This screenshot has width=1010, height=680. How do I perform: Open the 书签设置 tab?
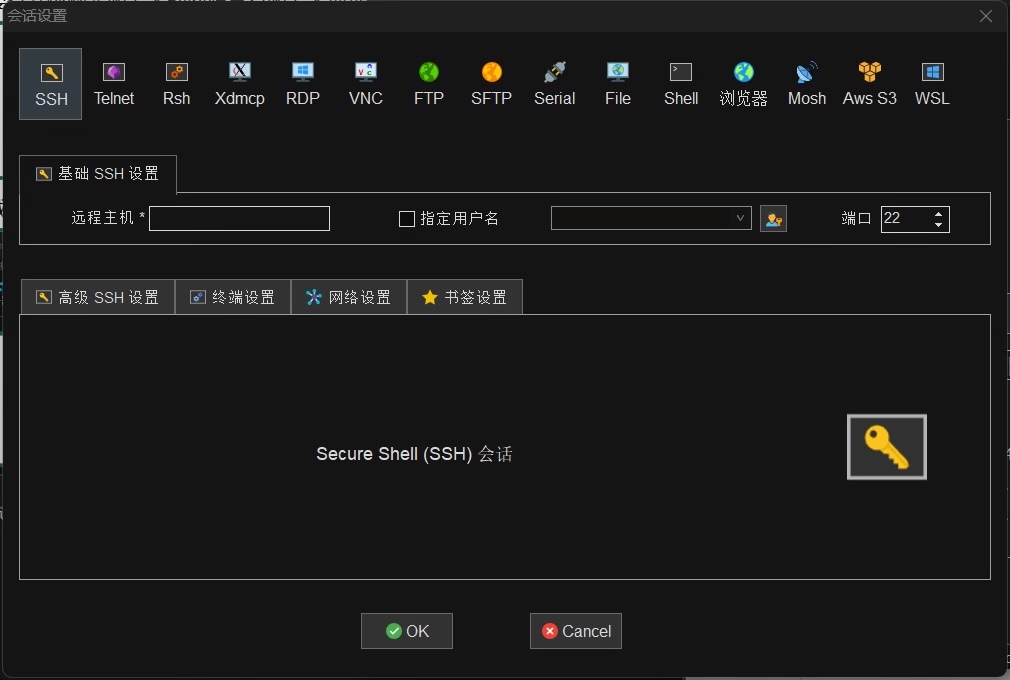464,297
